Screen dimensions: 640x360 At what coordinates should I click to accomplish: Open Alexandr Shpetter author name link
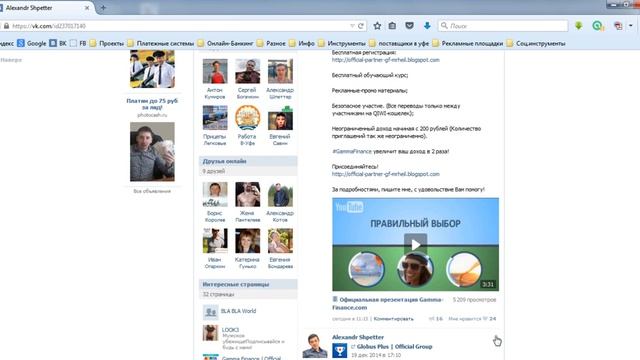pyautogui.click(x=358, y=337)
